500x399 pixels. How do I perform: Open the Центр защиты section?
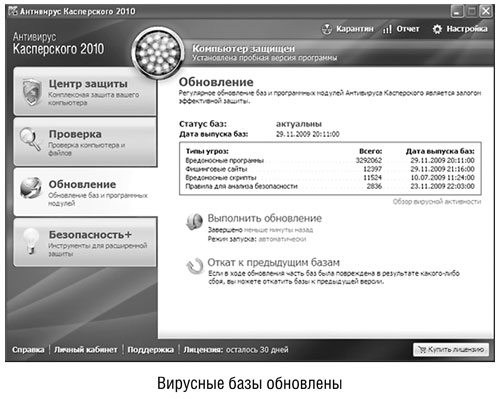[x=85, y=91]
